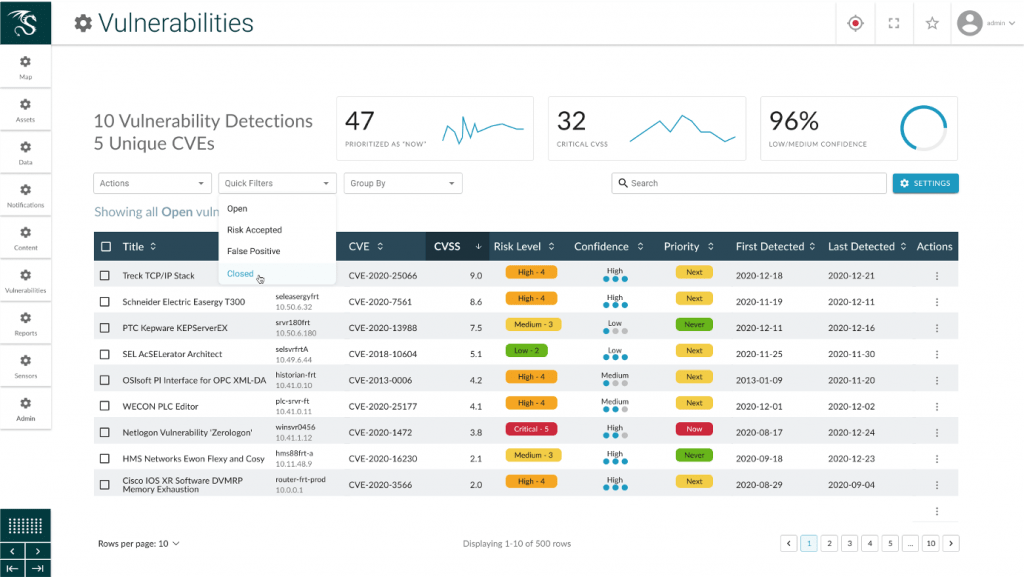1024x577 pixels.
Task: Open the Assets sidebar section
Action: tap(25, 110)
